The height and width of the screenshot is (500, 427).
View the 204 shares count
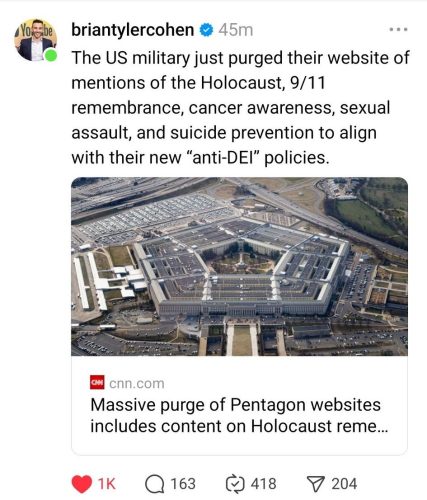coord(344,484)
